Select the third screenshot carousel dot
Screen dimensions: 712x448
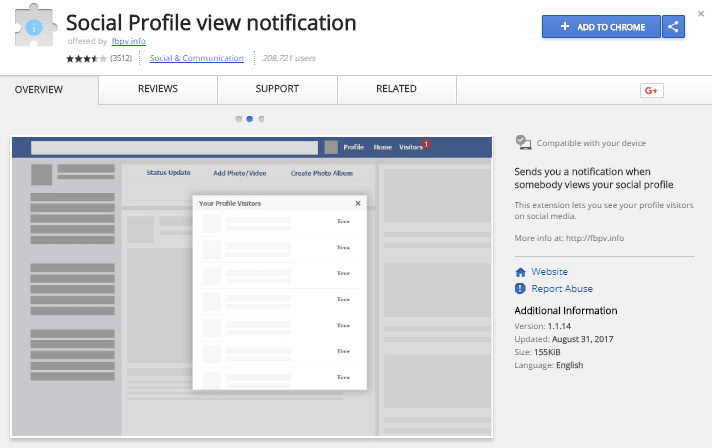(261, 119)
